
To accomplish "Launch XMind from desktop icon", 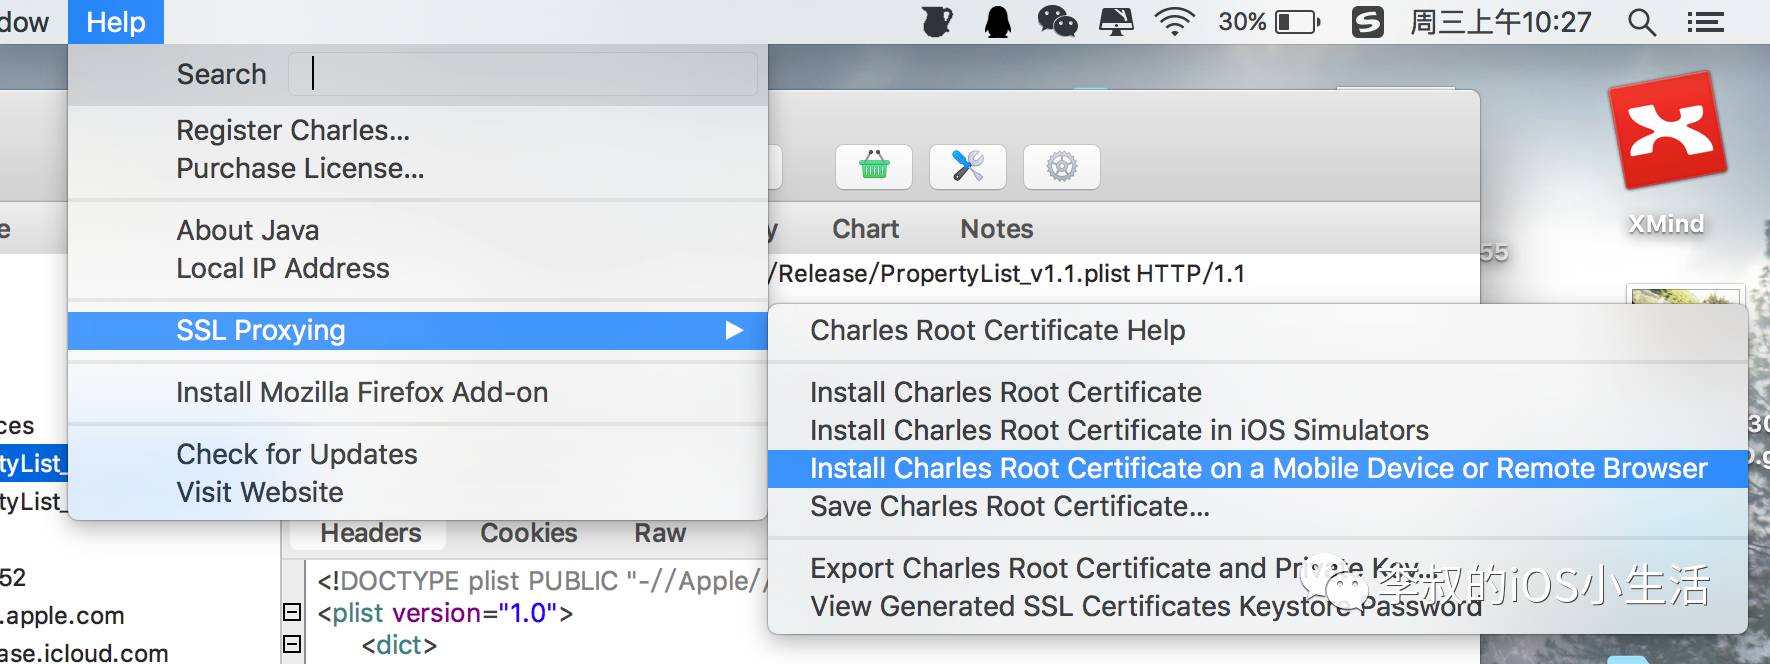I will point(1666,132).
